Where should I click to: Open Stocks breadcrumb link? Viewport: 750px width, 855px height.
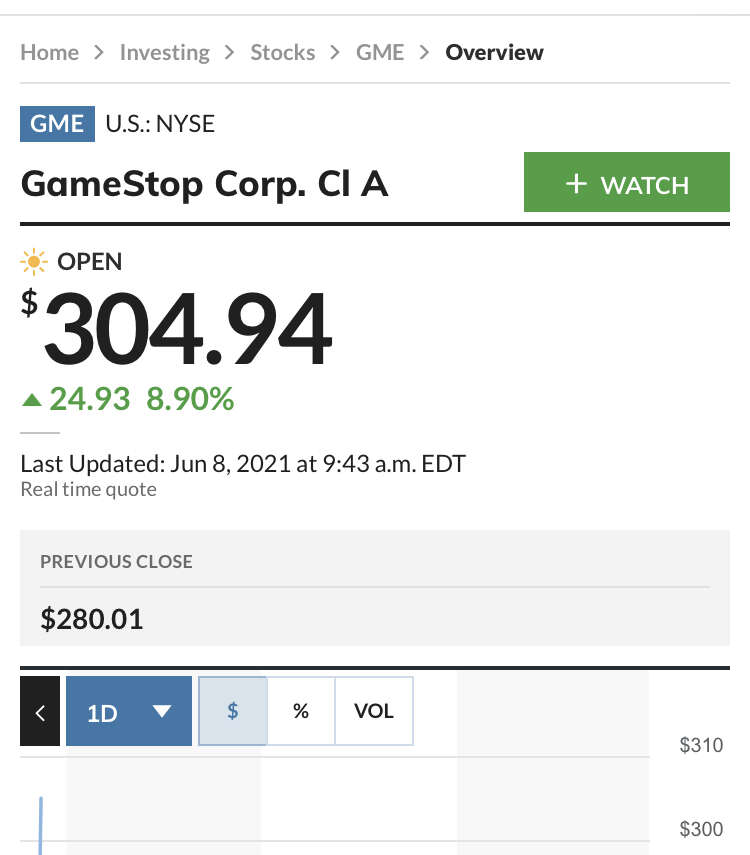click(283, 52)
